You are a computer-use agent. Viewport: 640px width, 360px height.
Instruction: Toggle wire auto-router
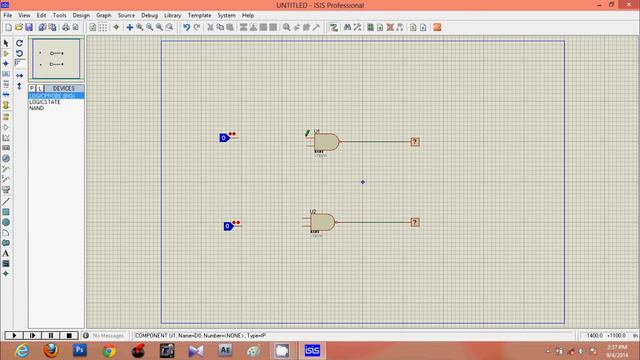[334, 27]
